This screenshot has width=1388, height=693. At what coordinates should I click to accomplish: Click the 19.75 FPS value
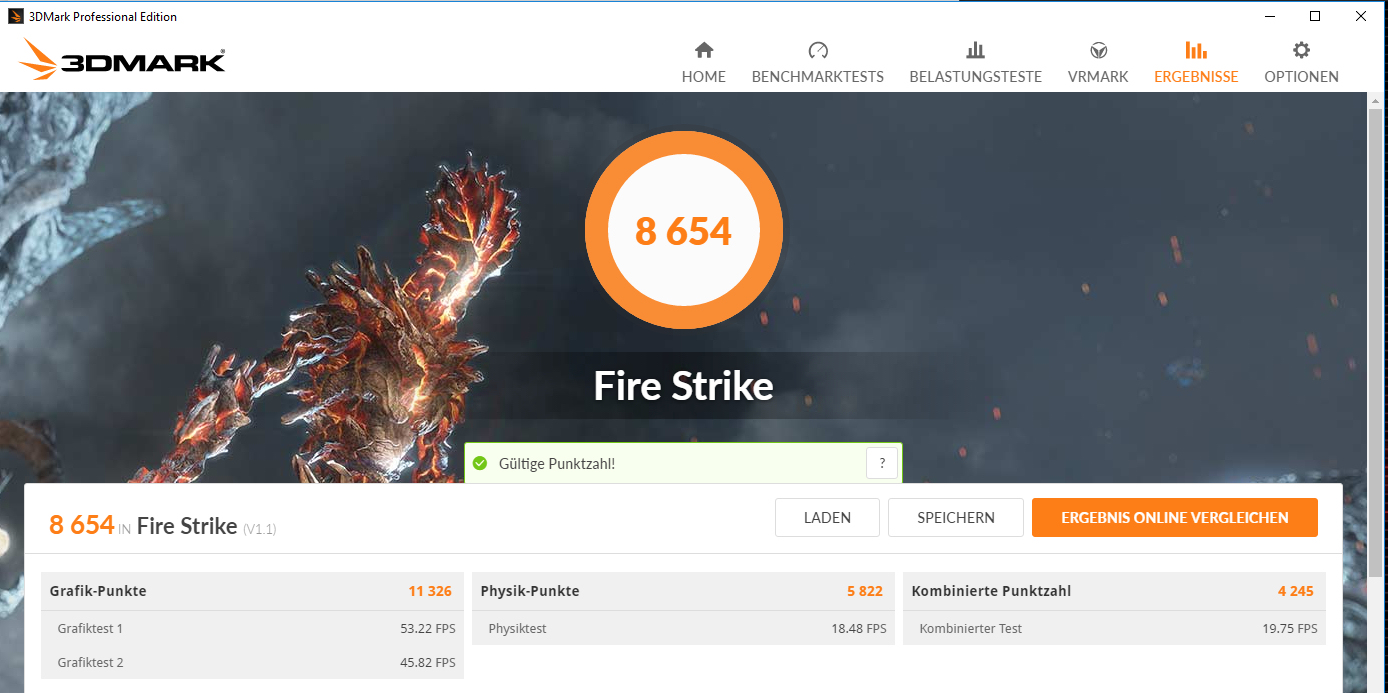1290,629
